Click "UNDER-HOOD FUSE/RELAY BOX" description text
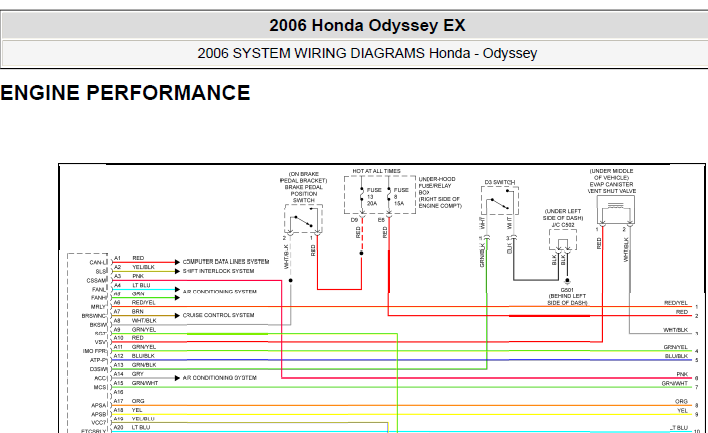The height and width of the screenshot is (433, 708). [440, 192]
